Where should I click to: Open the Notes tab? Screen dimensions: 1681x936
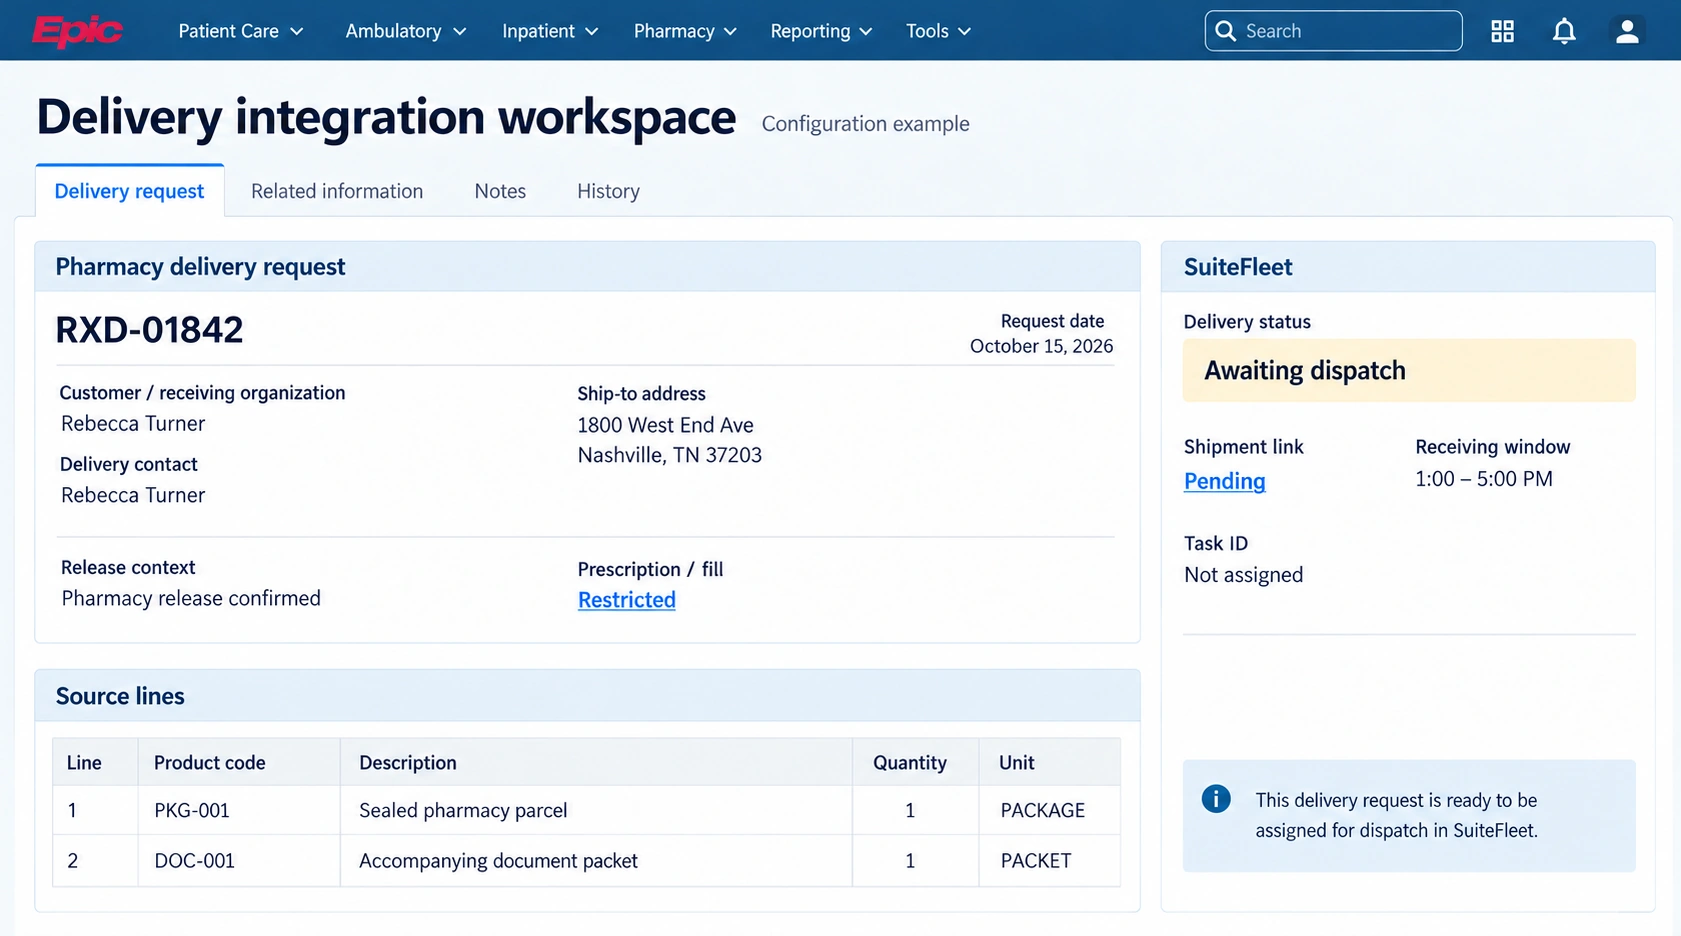coord(500,191)
